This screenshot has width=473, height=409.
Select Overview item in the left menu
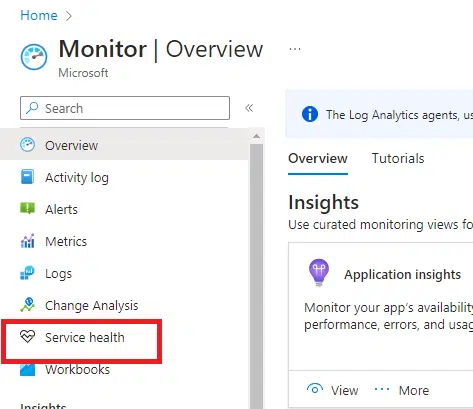point(124,145)
